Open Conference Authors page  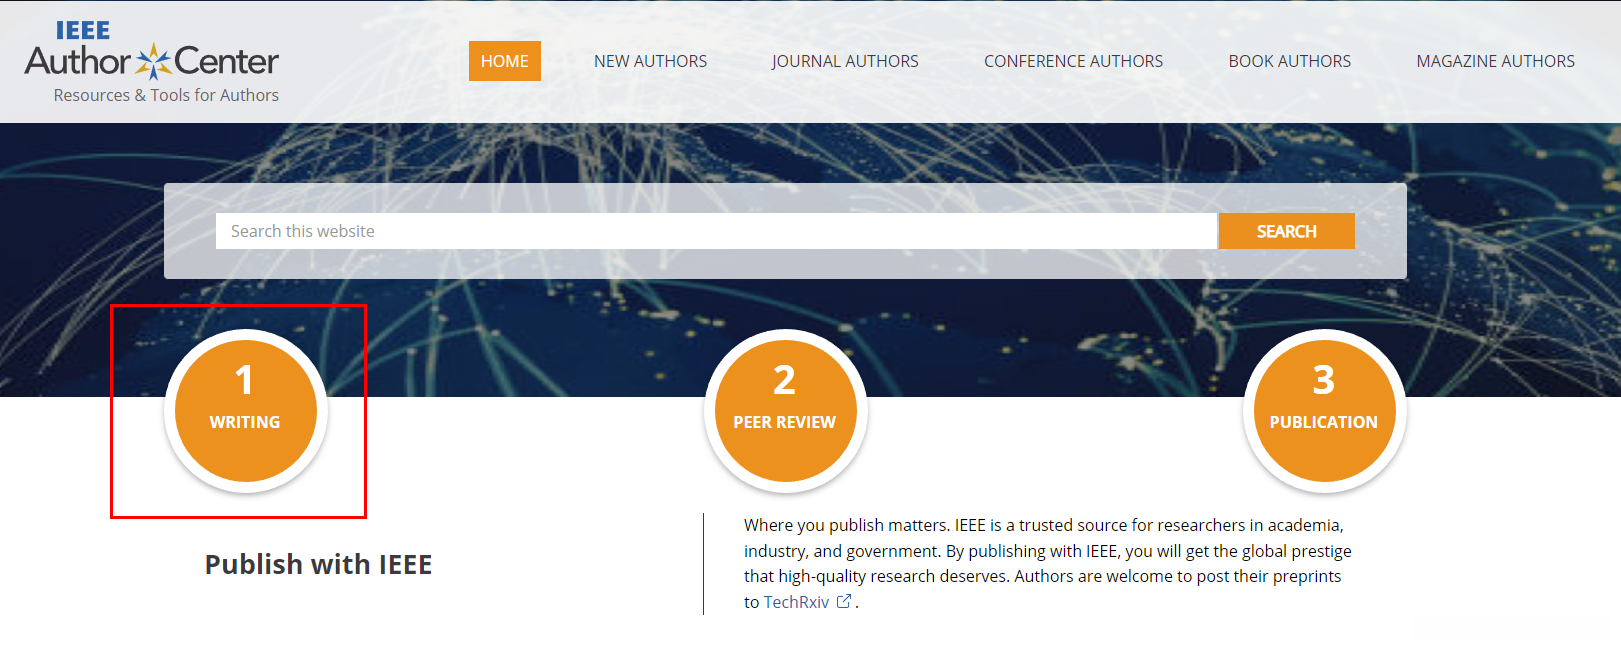click(1073, 61)
